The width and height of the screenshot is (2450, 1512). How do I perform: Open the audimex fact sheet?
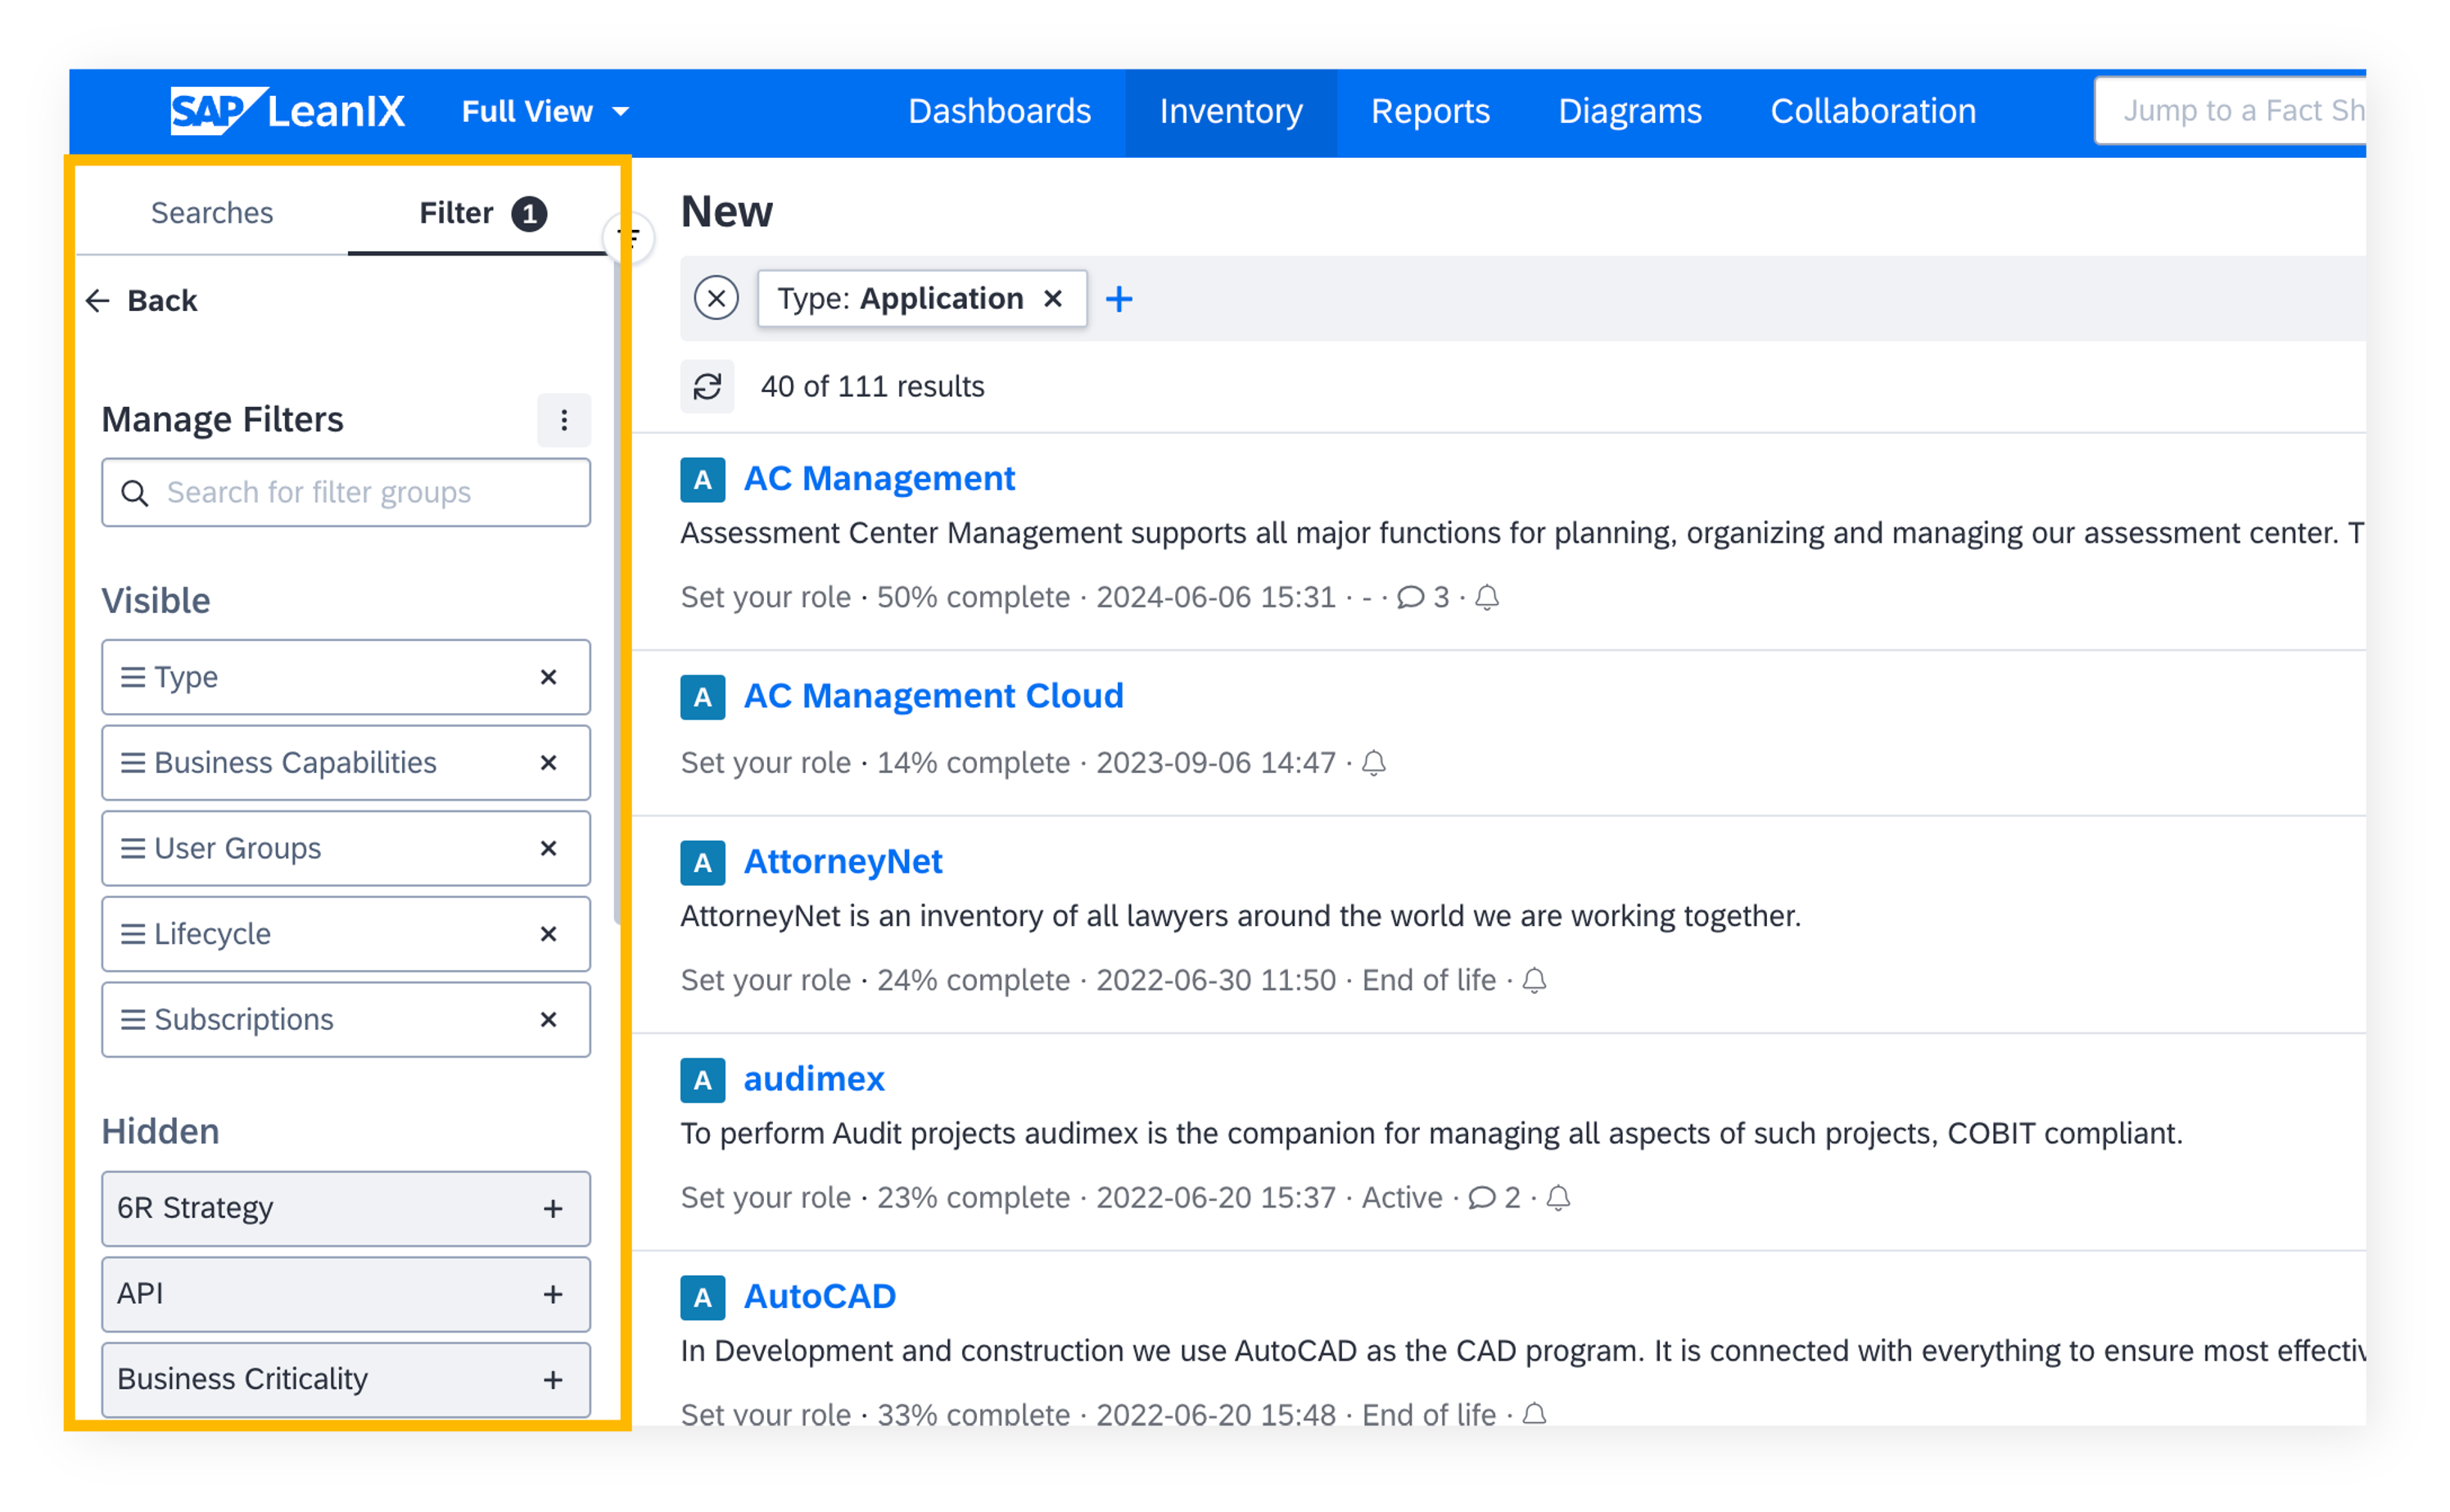click(x=814, y=1079)
